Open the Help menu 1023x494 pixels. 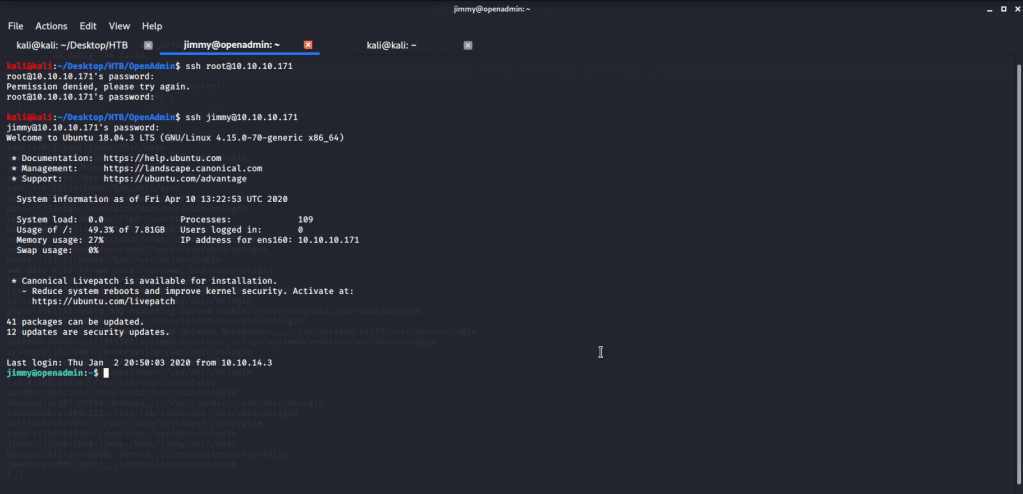click(152, 25)
